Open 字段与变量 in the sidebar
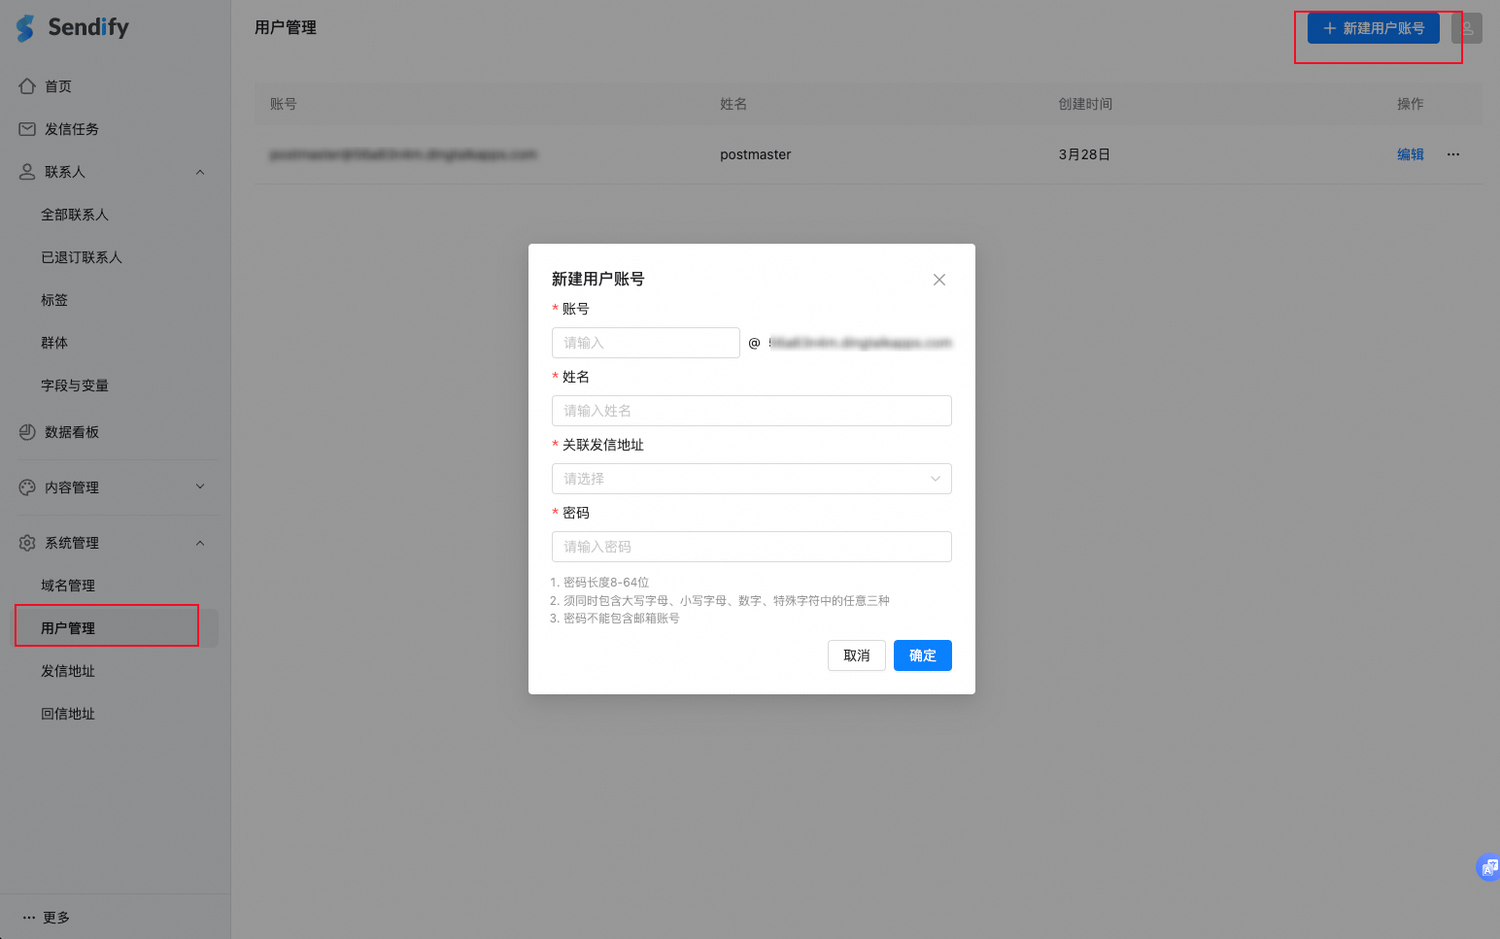 pos(75,386)
